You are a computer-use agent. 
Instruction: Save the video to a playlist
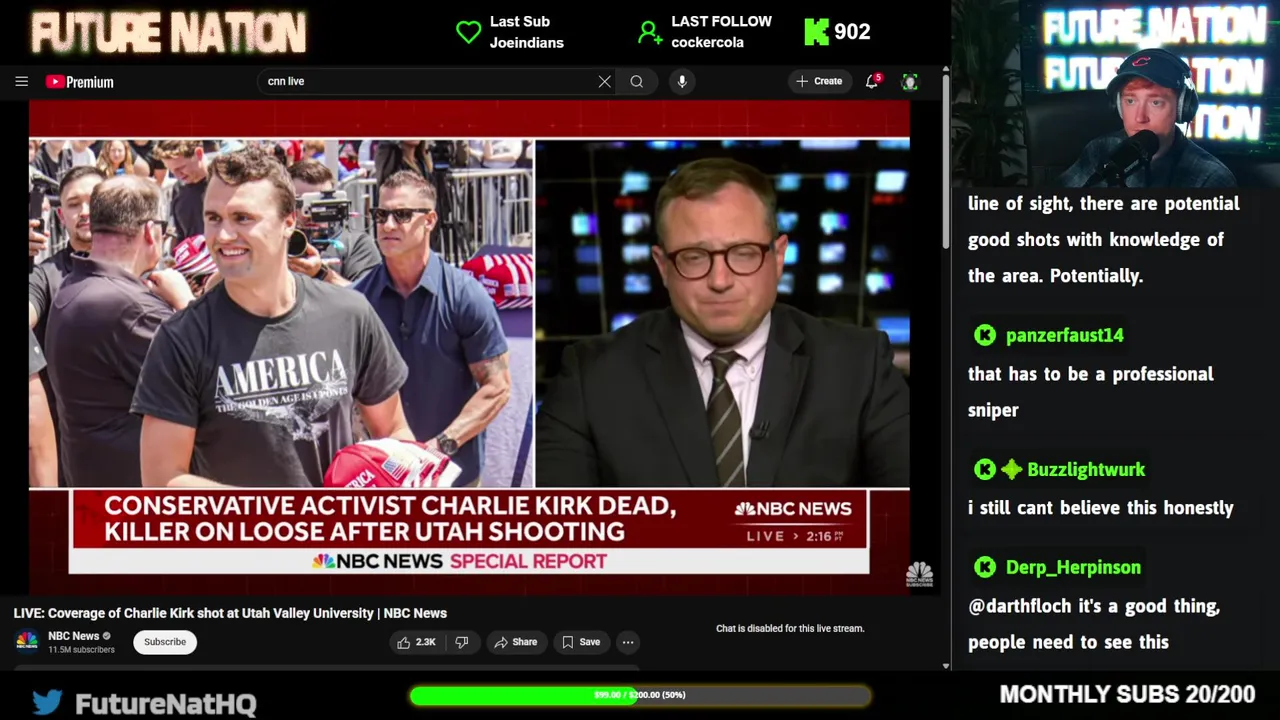point(581,642)
